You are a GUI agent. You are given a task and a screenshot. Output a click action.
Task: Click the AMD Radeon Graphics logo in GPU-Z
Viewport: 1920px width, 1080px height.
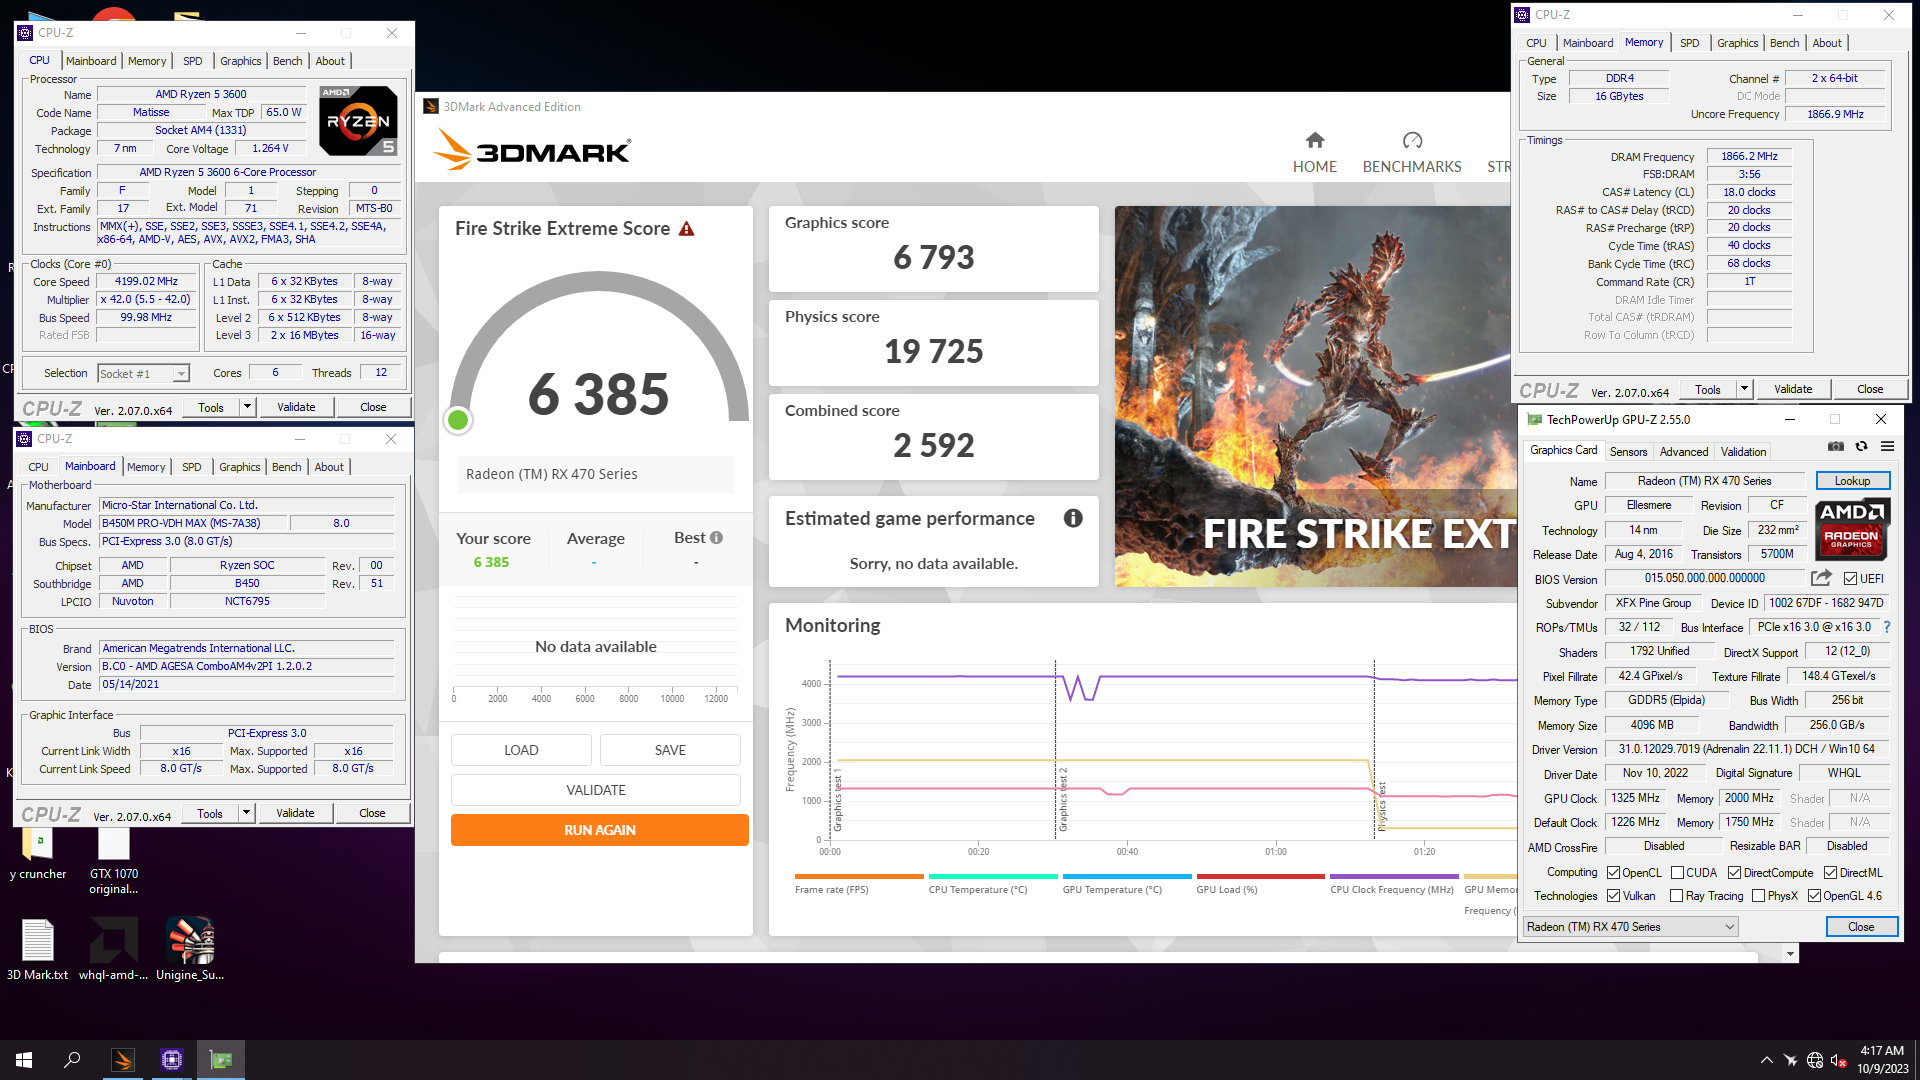[1852, 528]
